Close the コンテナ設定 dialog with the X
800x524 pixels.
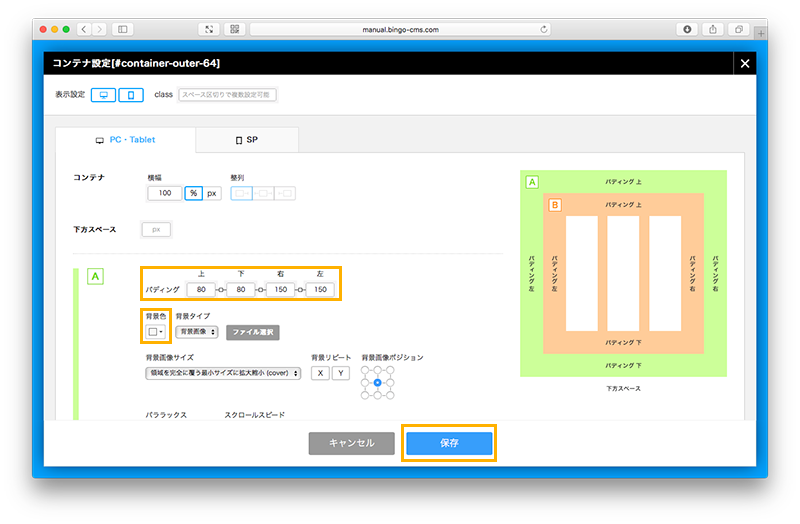click(745, 63)
